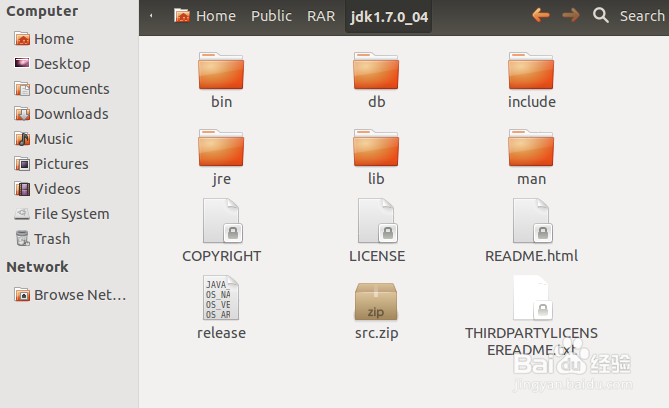Screen dimensions: 669x408
Task: Click the "jre" folder name
Action: tap(221, 179)
